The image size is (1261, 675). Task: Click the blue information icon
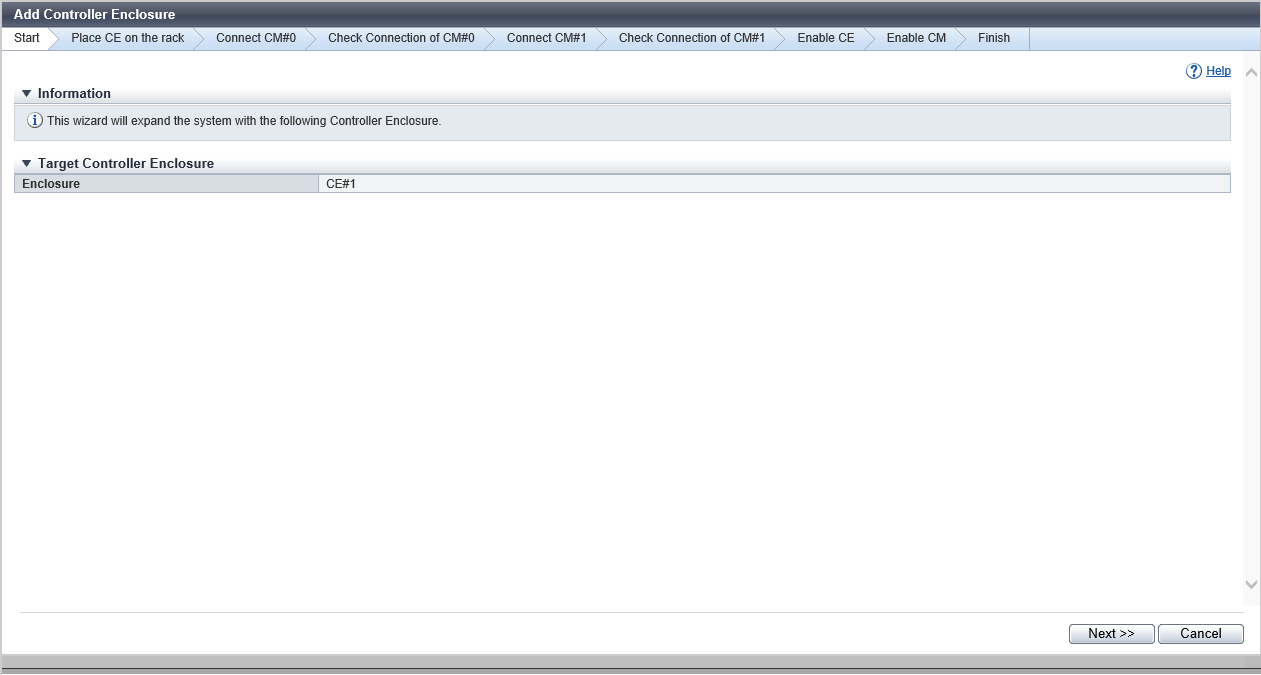tap(35, 121)
